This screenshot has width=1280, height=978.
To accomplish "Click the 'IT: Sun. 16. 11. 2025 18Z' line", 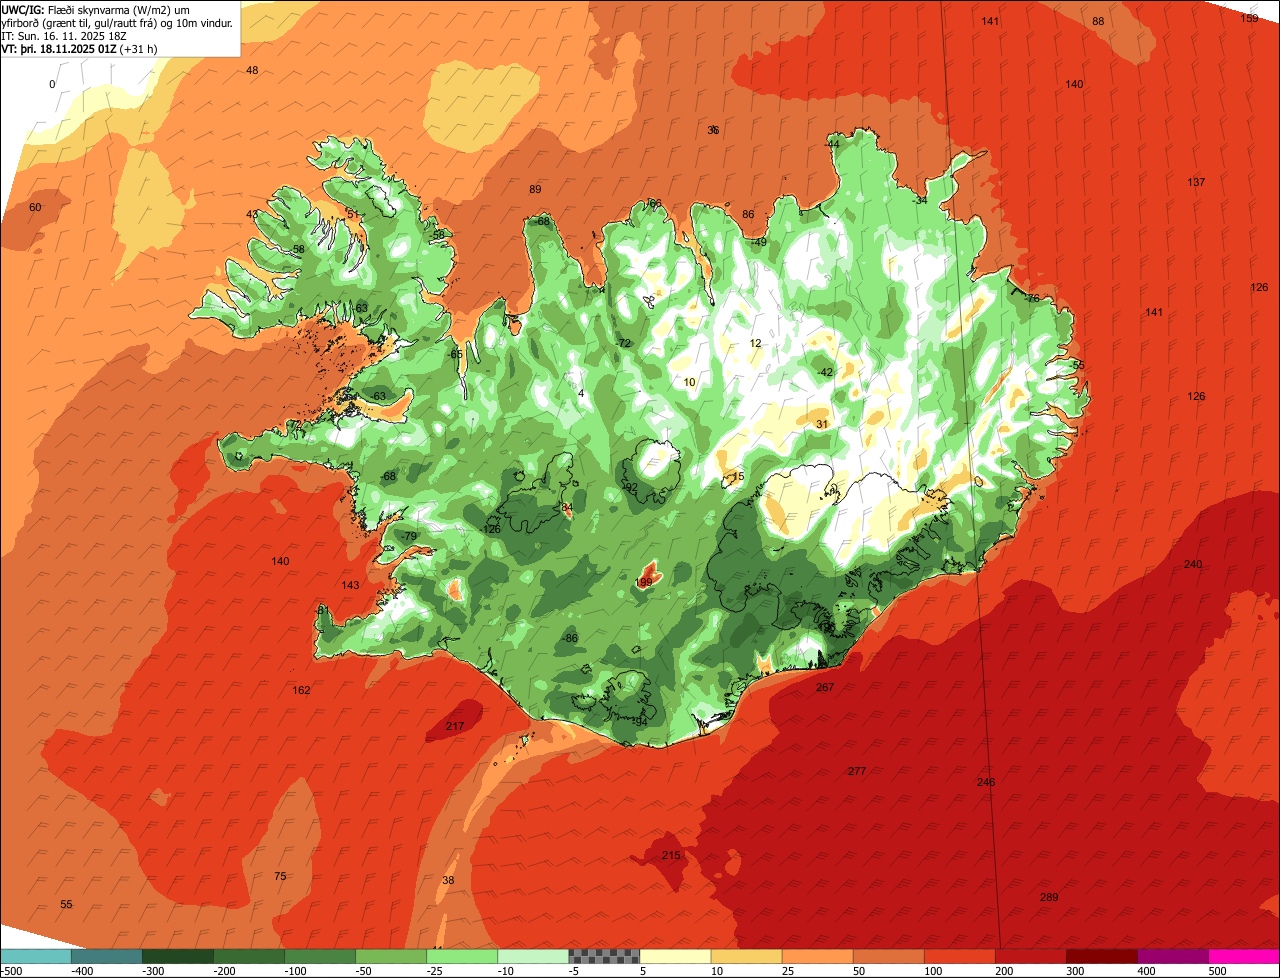I will (x=66, y=35).
